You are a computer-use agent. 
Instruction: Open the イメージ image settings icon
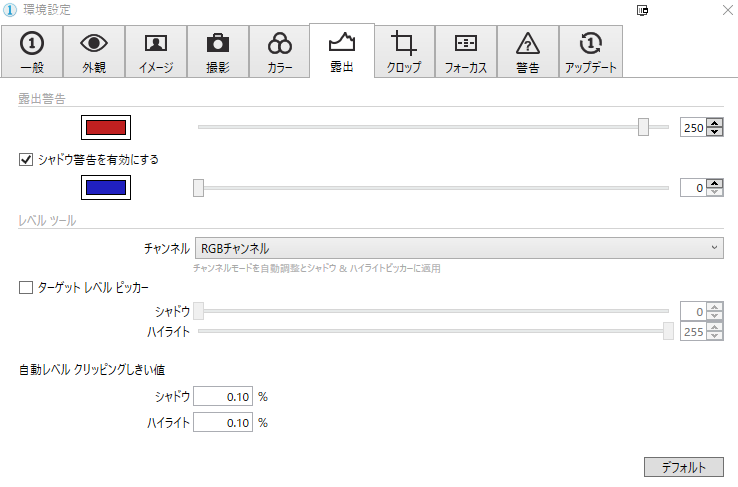click(155, 44)
